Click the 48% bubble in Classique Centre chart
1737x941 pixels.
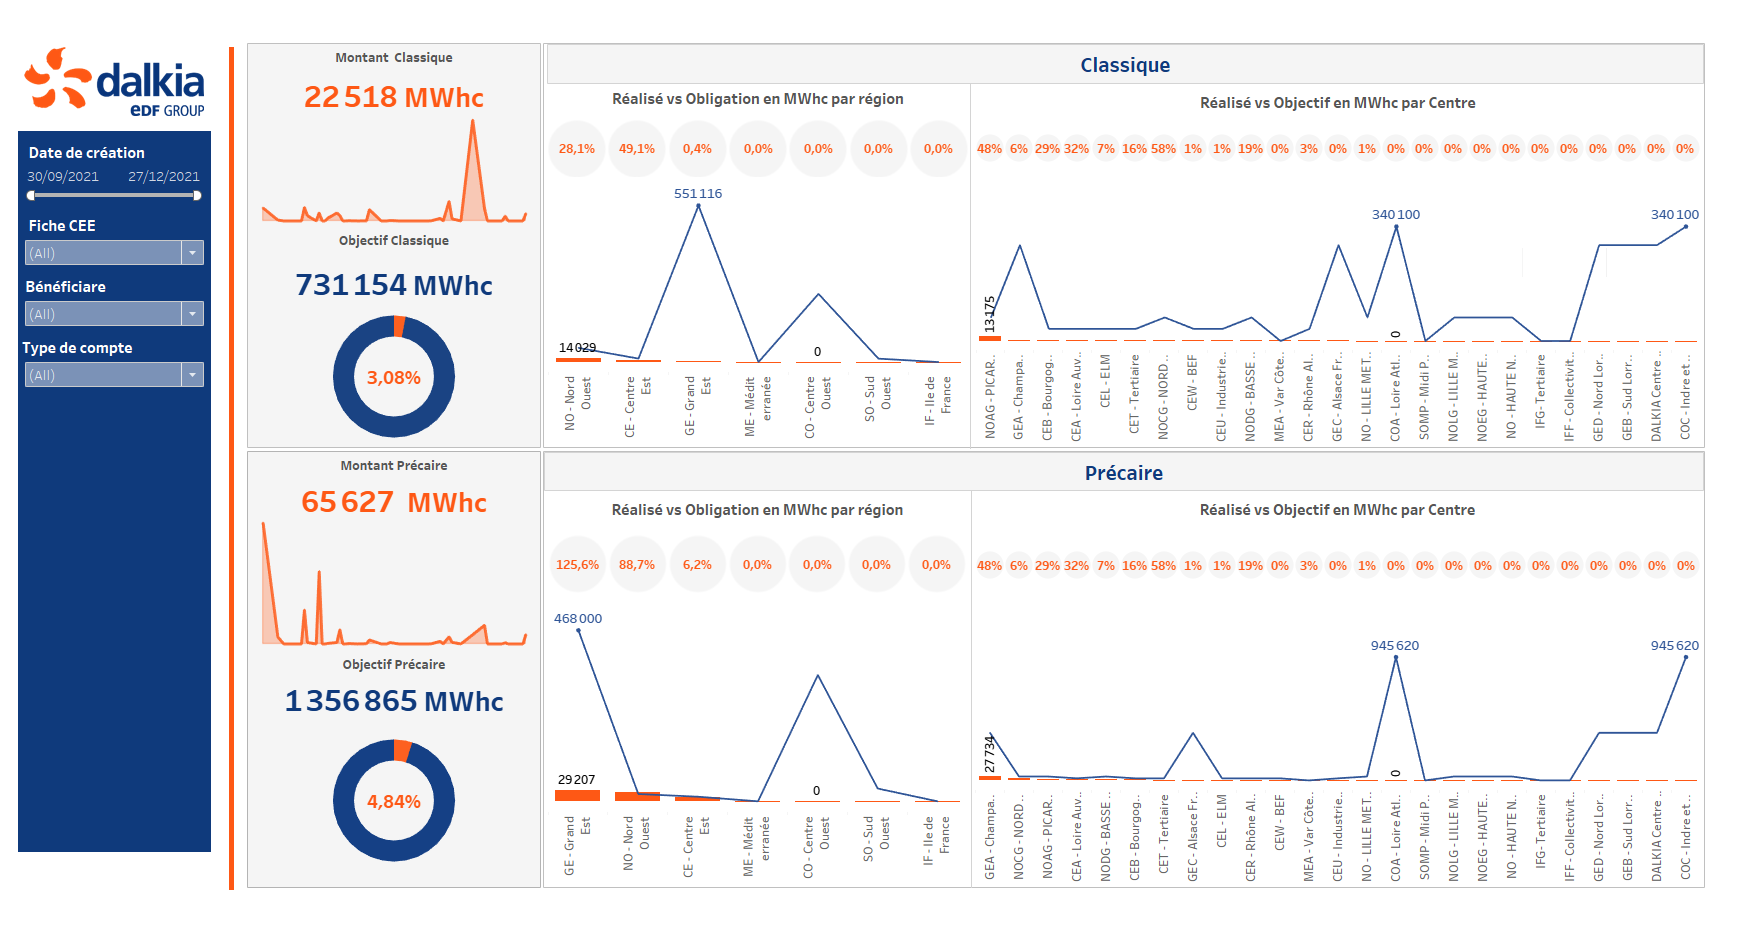click(989, 149)
